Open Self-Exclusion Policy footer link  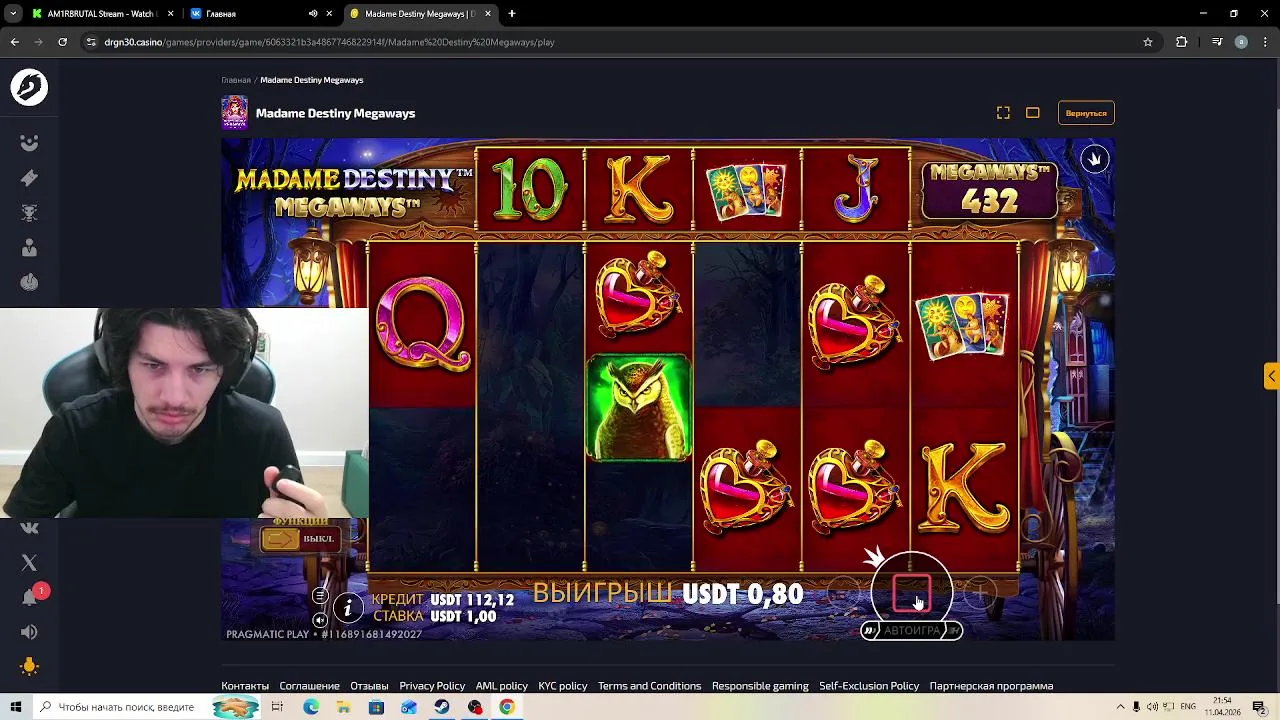tap(869, 686)
